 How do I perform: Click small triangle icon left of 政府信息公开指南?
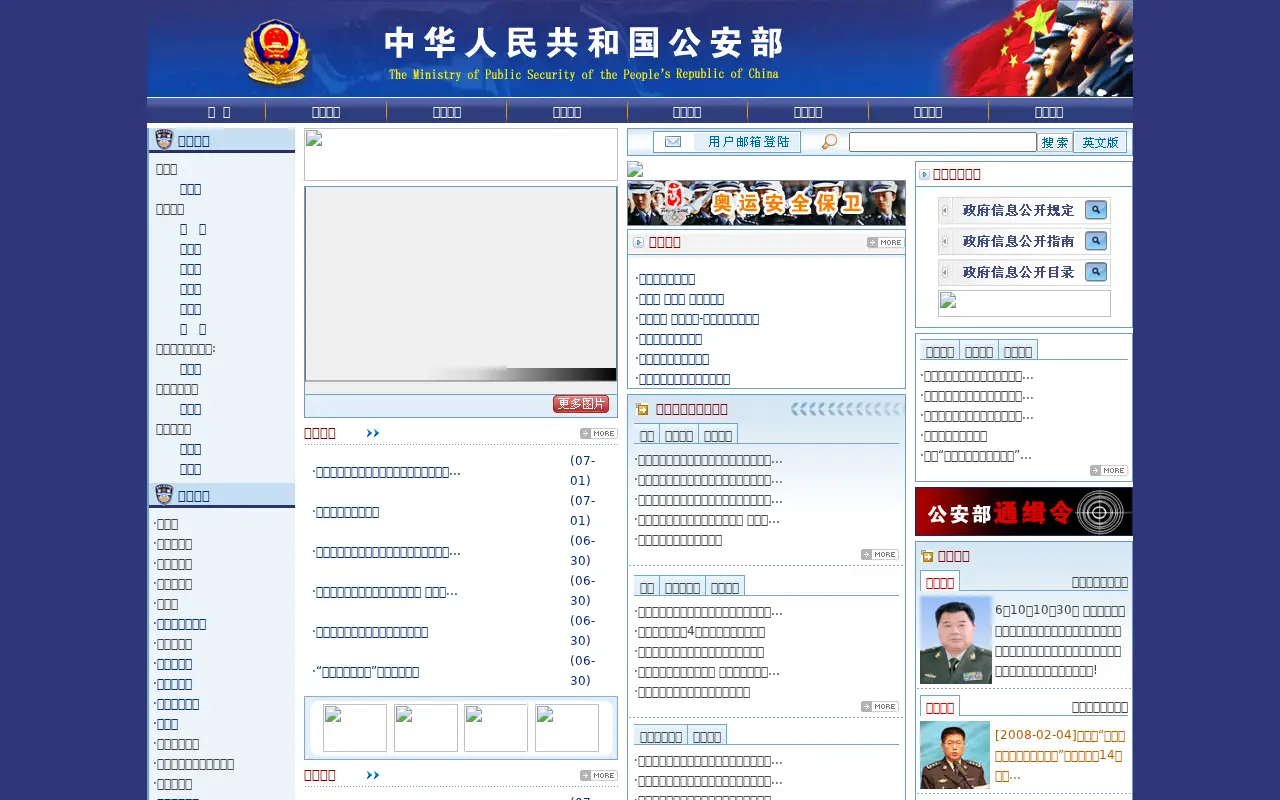[945, 241]
